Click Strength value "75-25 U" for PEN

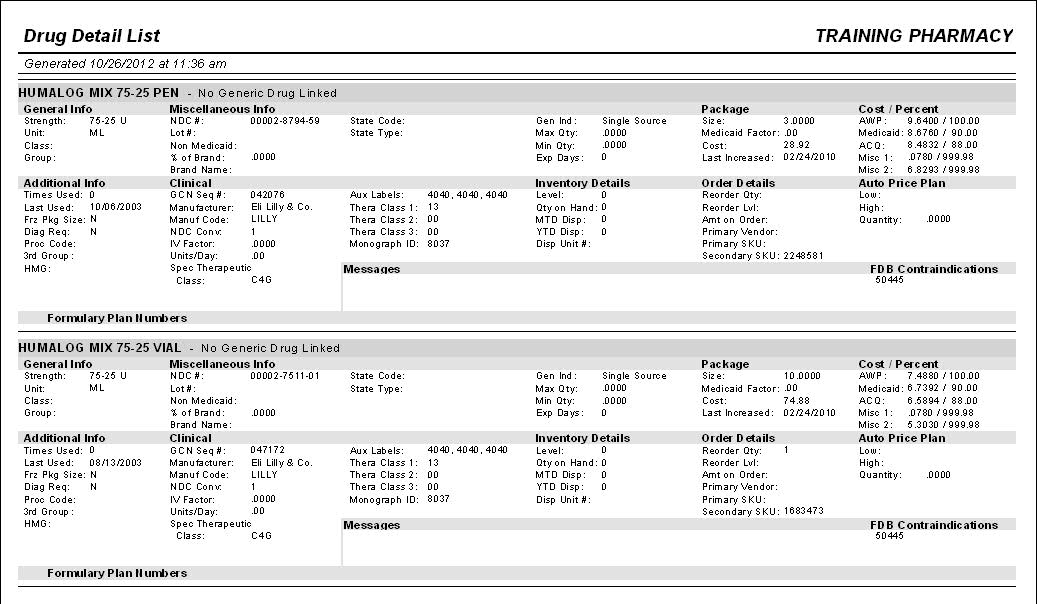(x=108, y=121)
